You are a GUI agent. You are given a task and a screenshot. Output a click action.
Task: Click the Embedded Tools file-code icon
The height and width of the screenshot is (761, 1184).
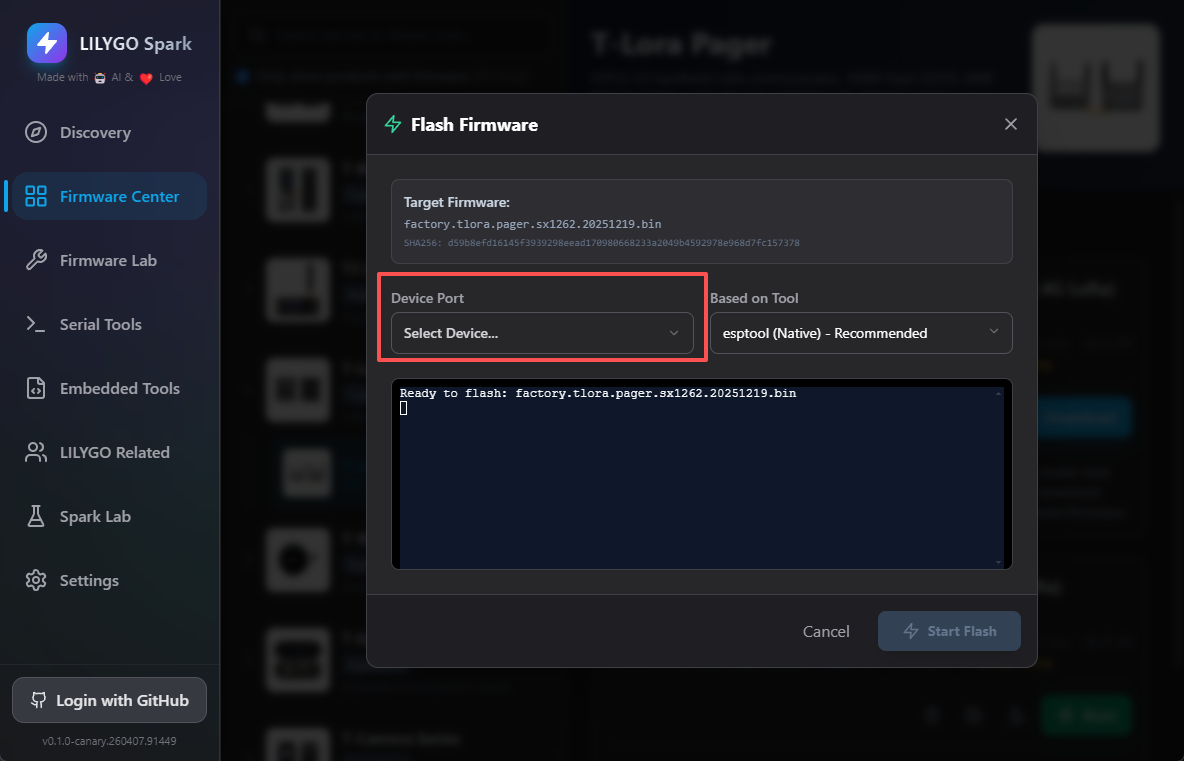[x=36, y=389]
